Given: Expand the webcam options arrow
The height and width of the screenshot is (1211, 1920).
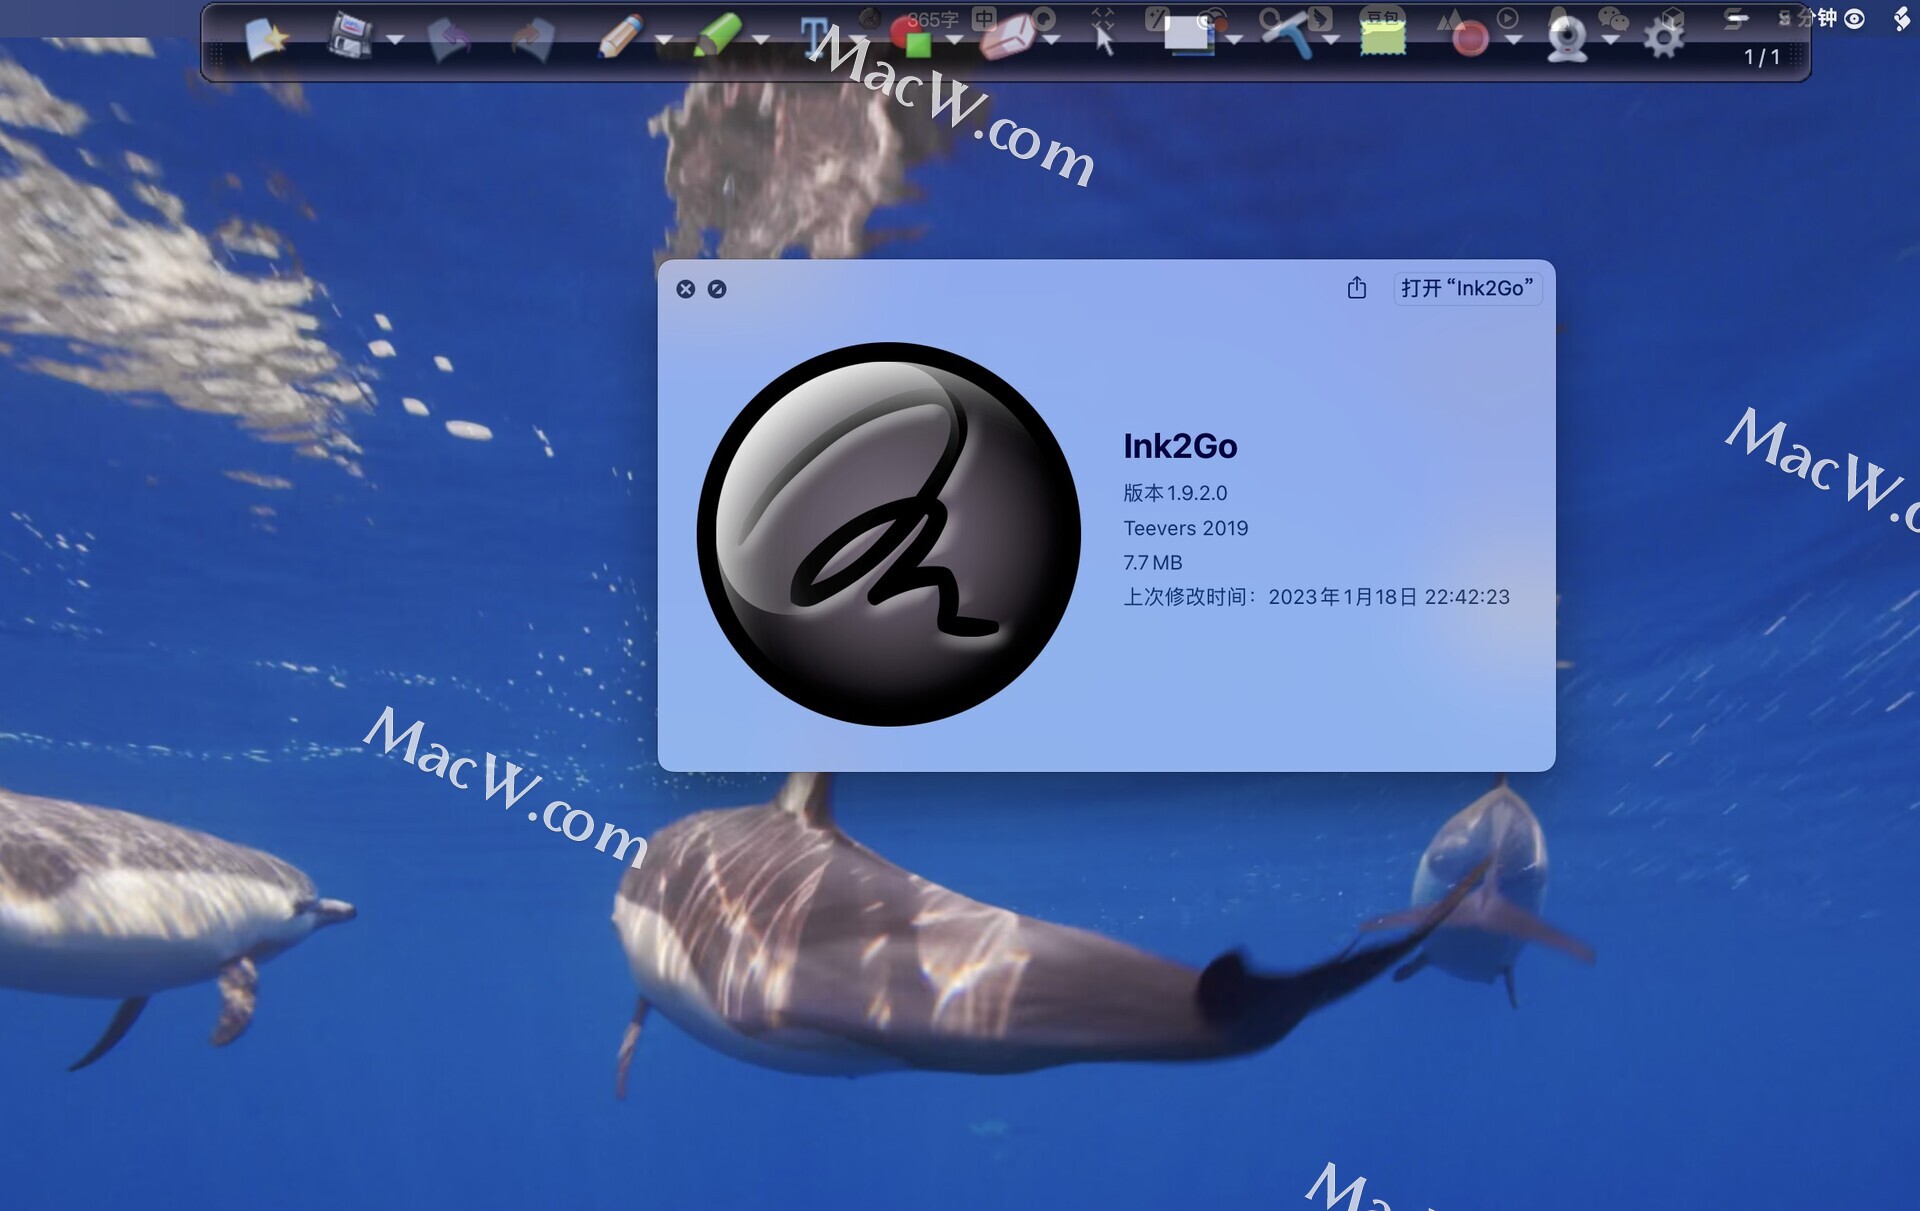Looking at the screenshot, I should [x=1611, y=41].
